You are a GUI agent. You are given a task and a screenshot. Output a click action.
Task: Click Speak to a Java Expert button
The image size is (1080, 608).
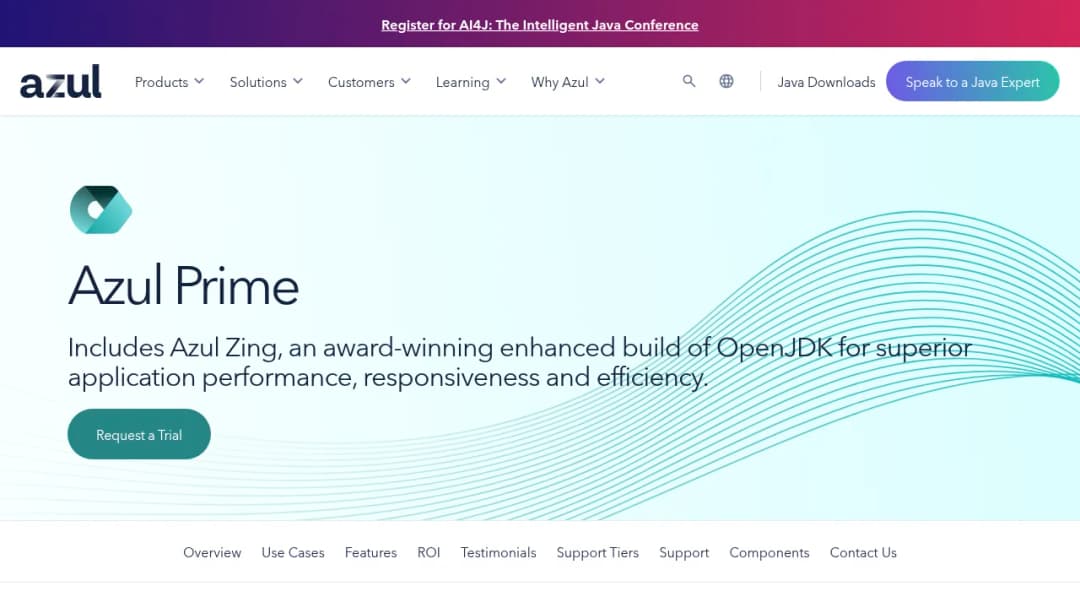pyautogui.click(x=973, y=81)
